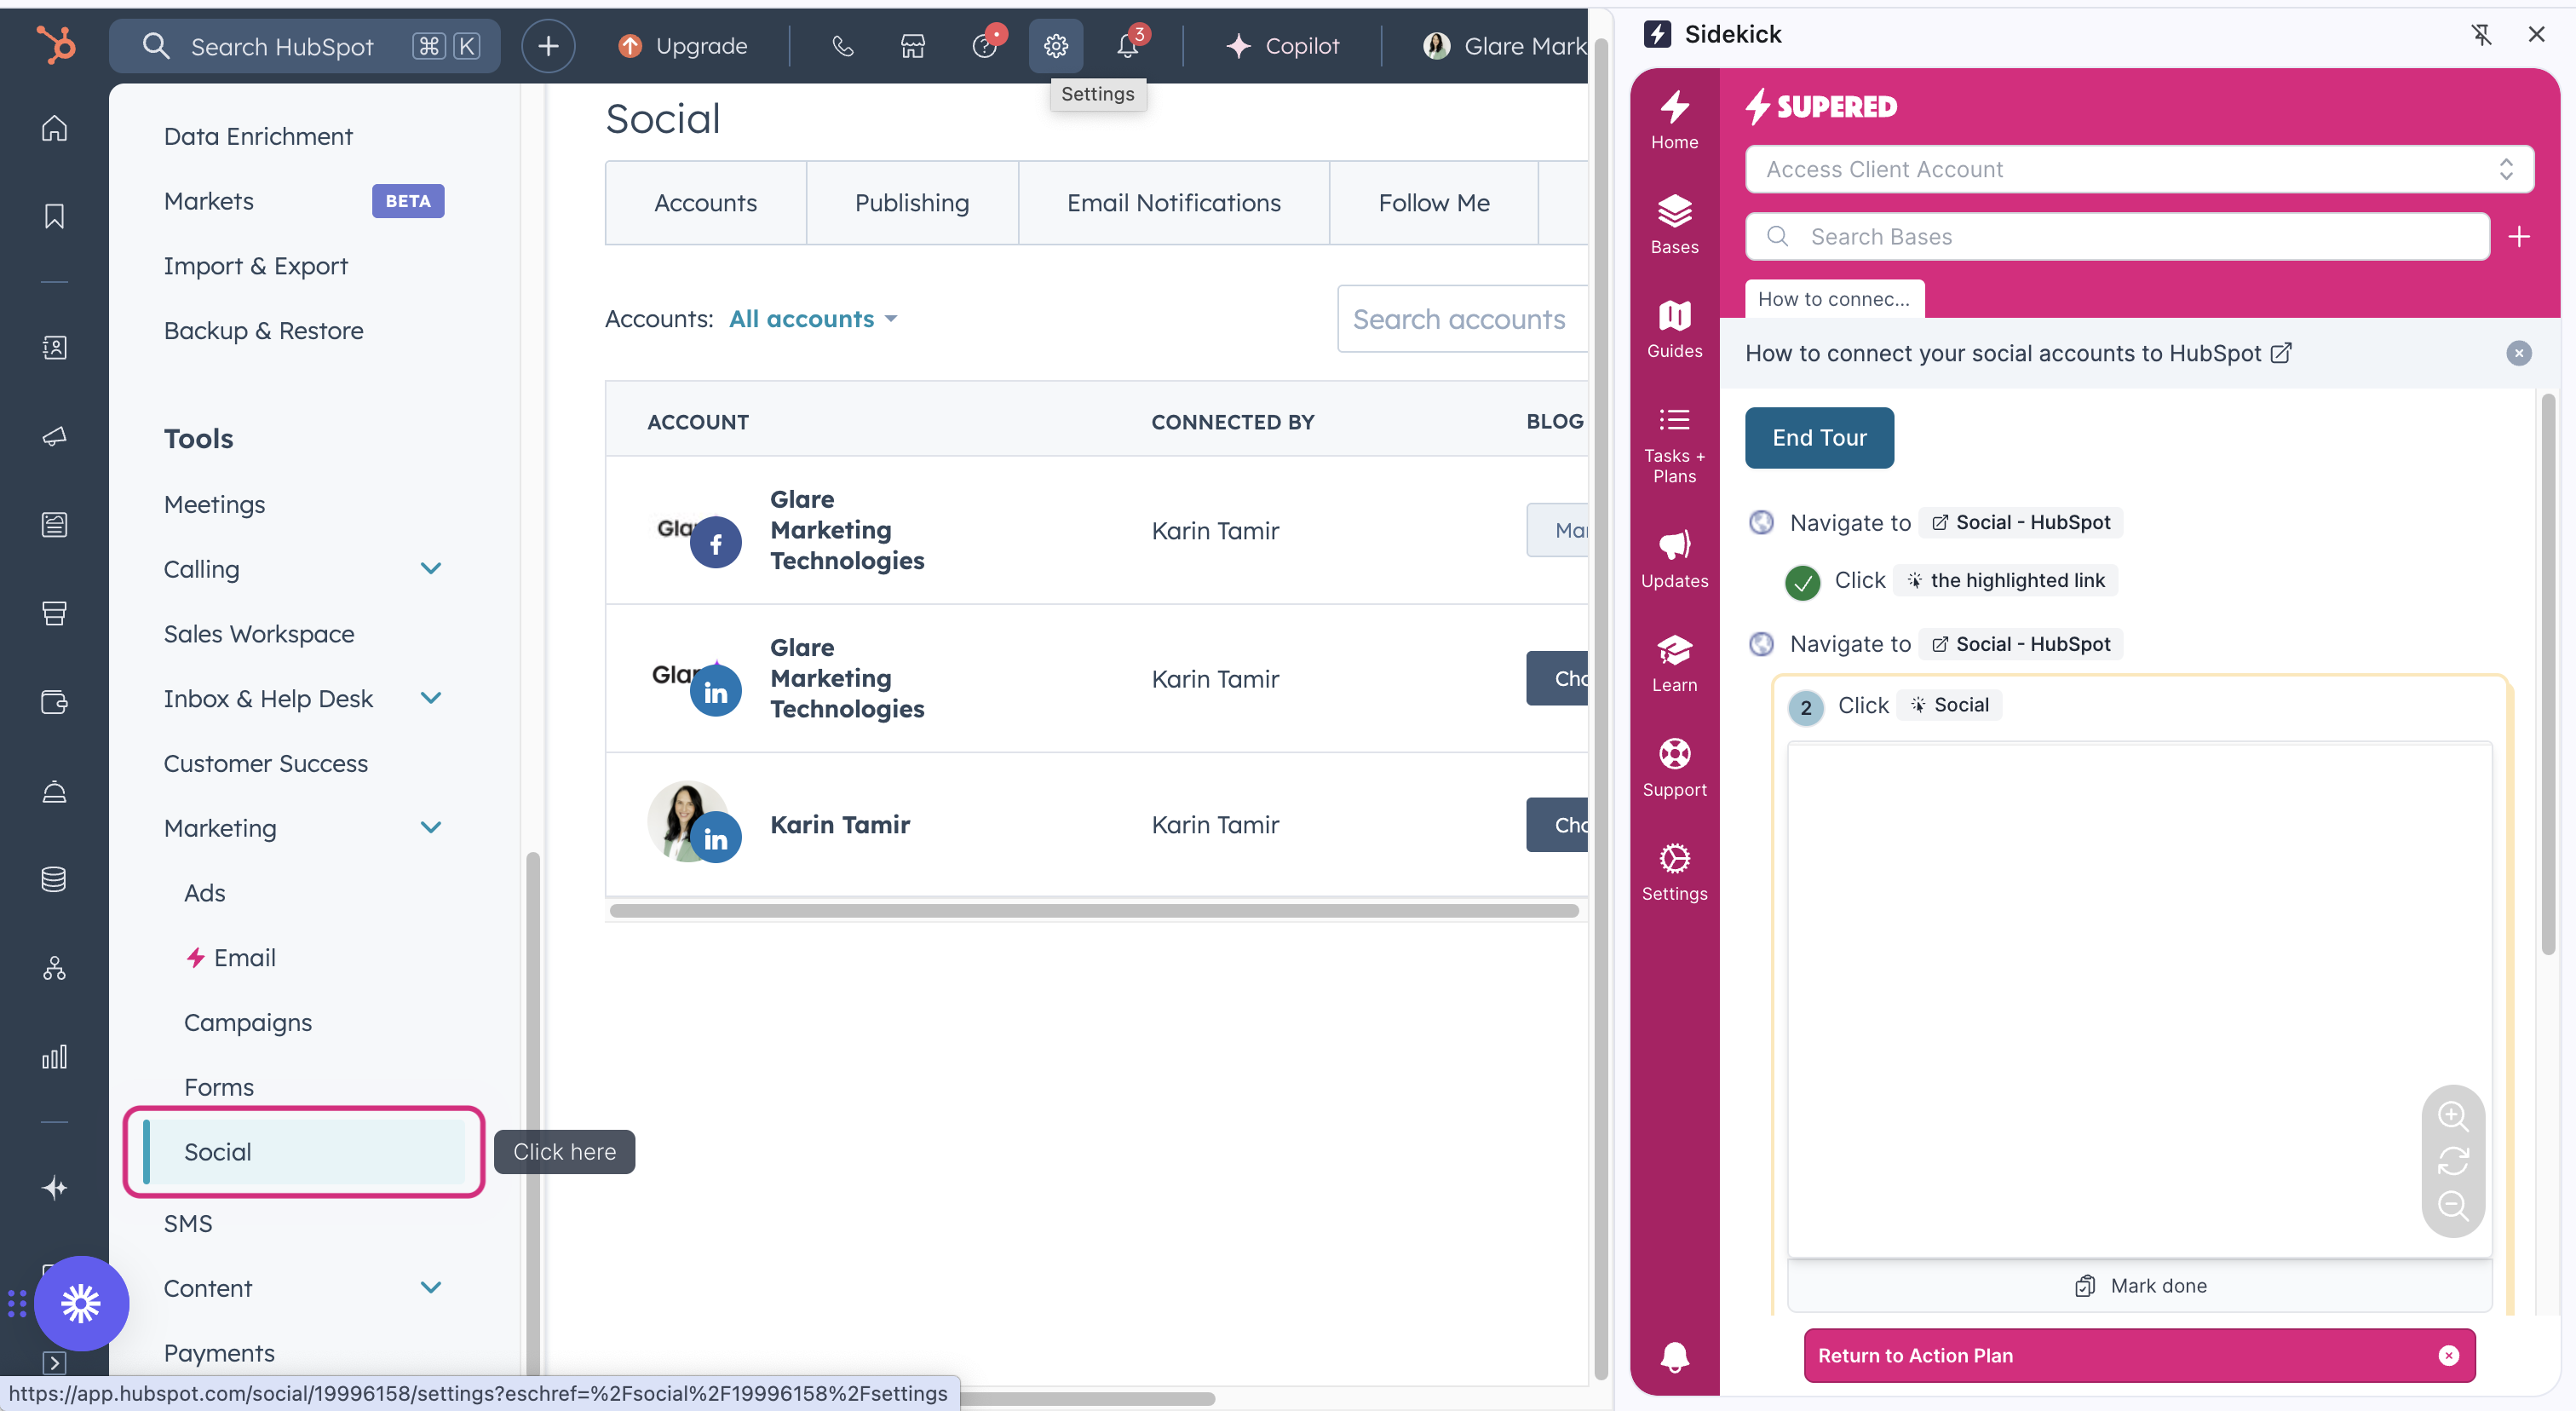Open the Glare Mark account menu

point(1505,46)
